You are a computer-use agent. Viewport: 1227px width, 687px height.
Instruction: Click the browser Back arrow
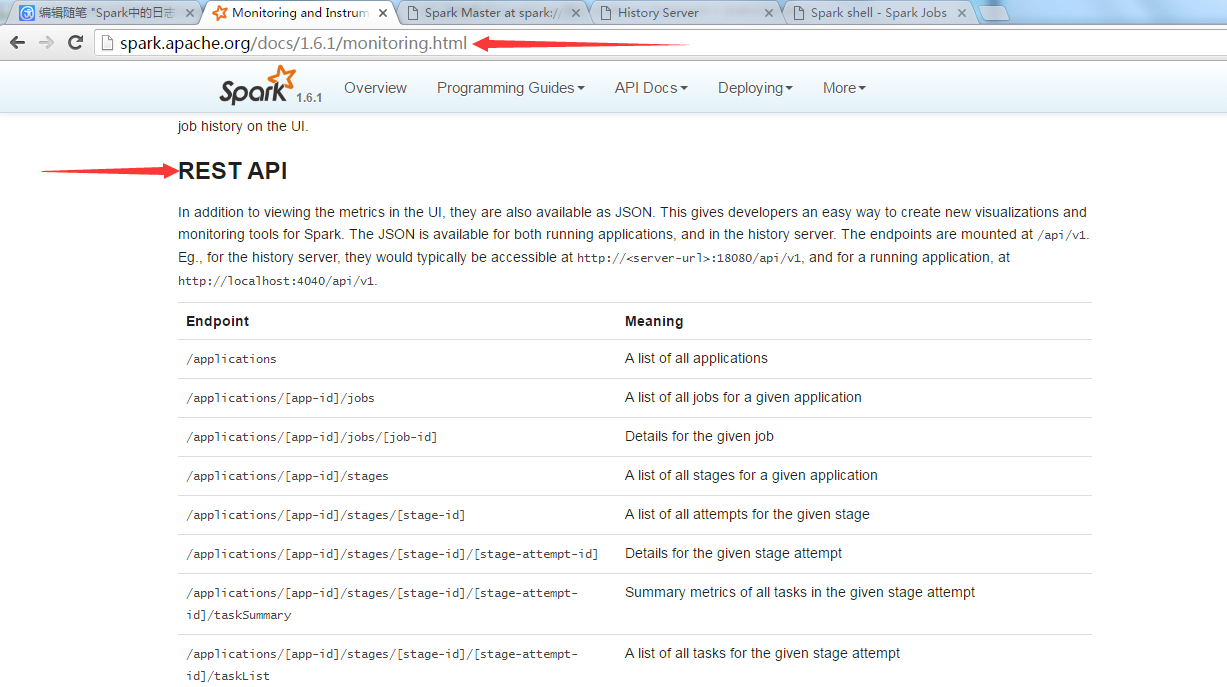point(17,43)
